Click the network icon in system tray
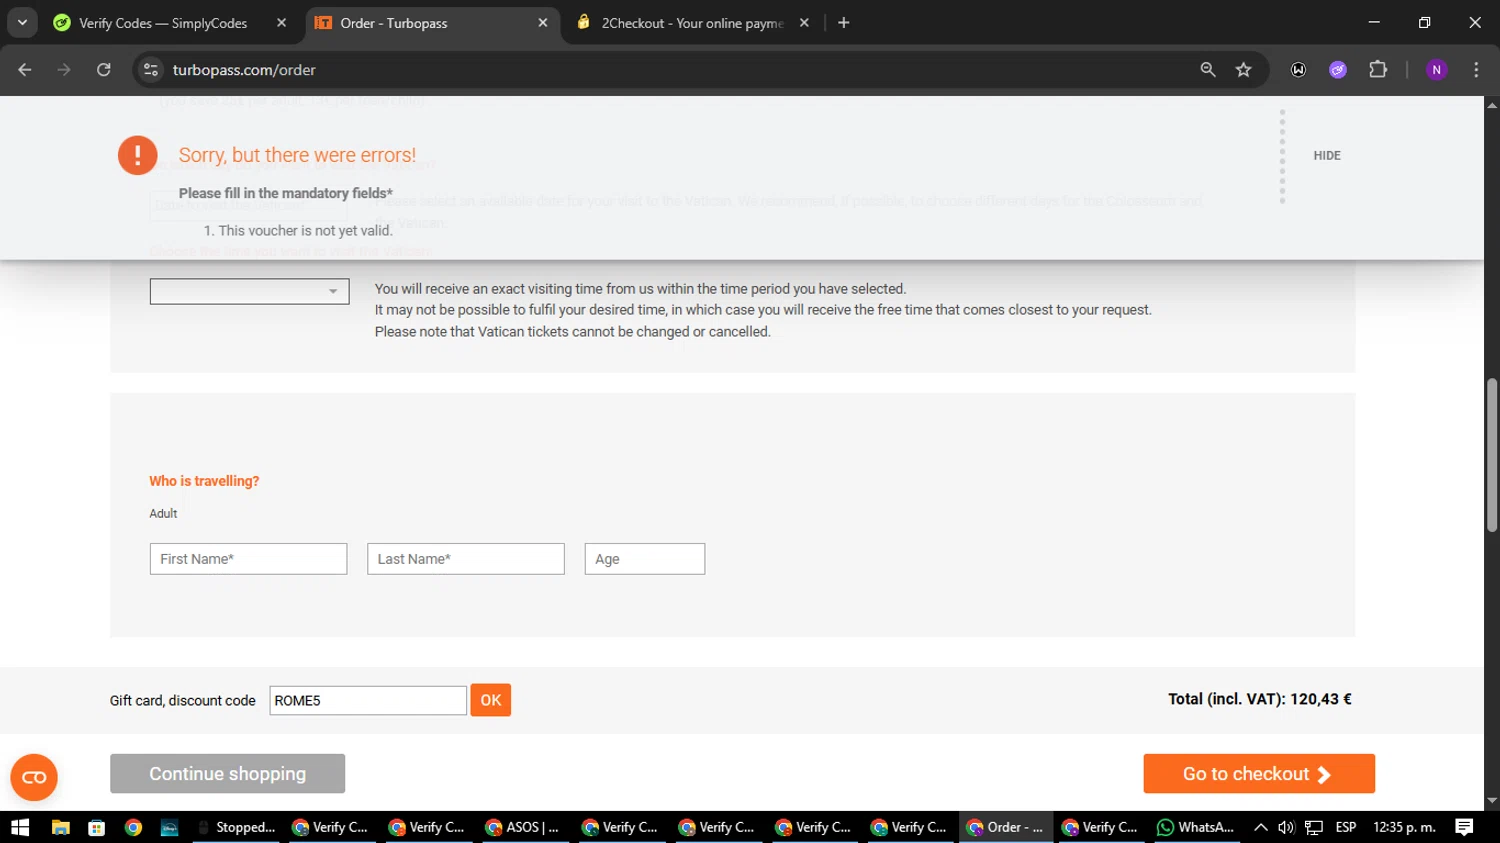The height and width of the screenshot is (843, 1500). (1314, 827)
